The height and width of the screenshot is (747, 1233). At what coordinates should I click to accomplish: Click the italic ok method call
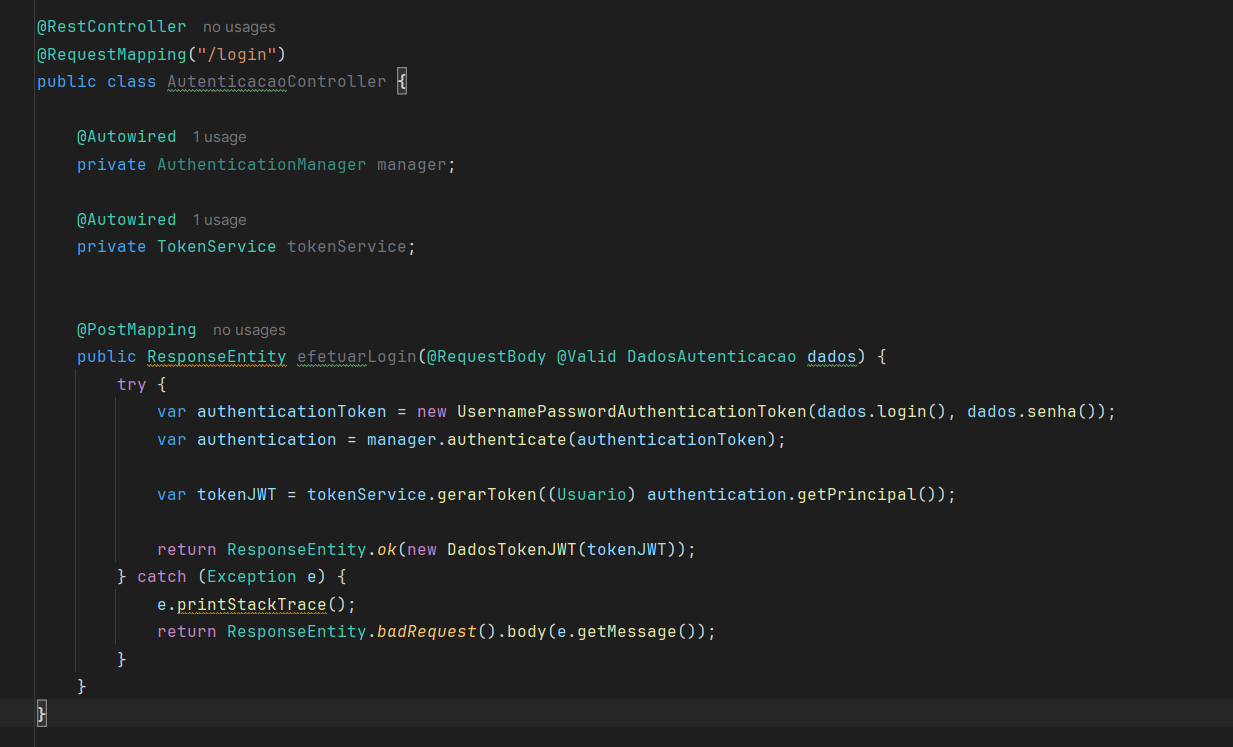386,550
